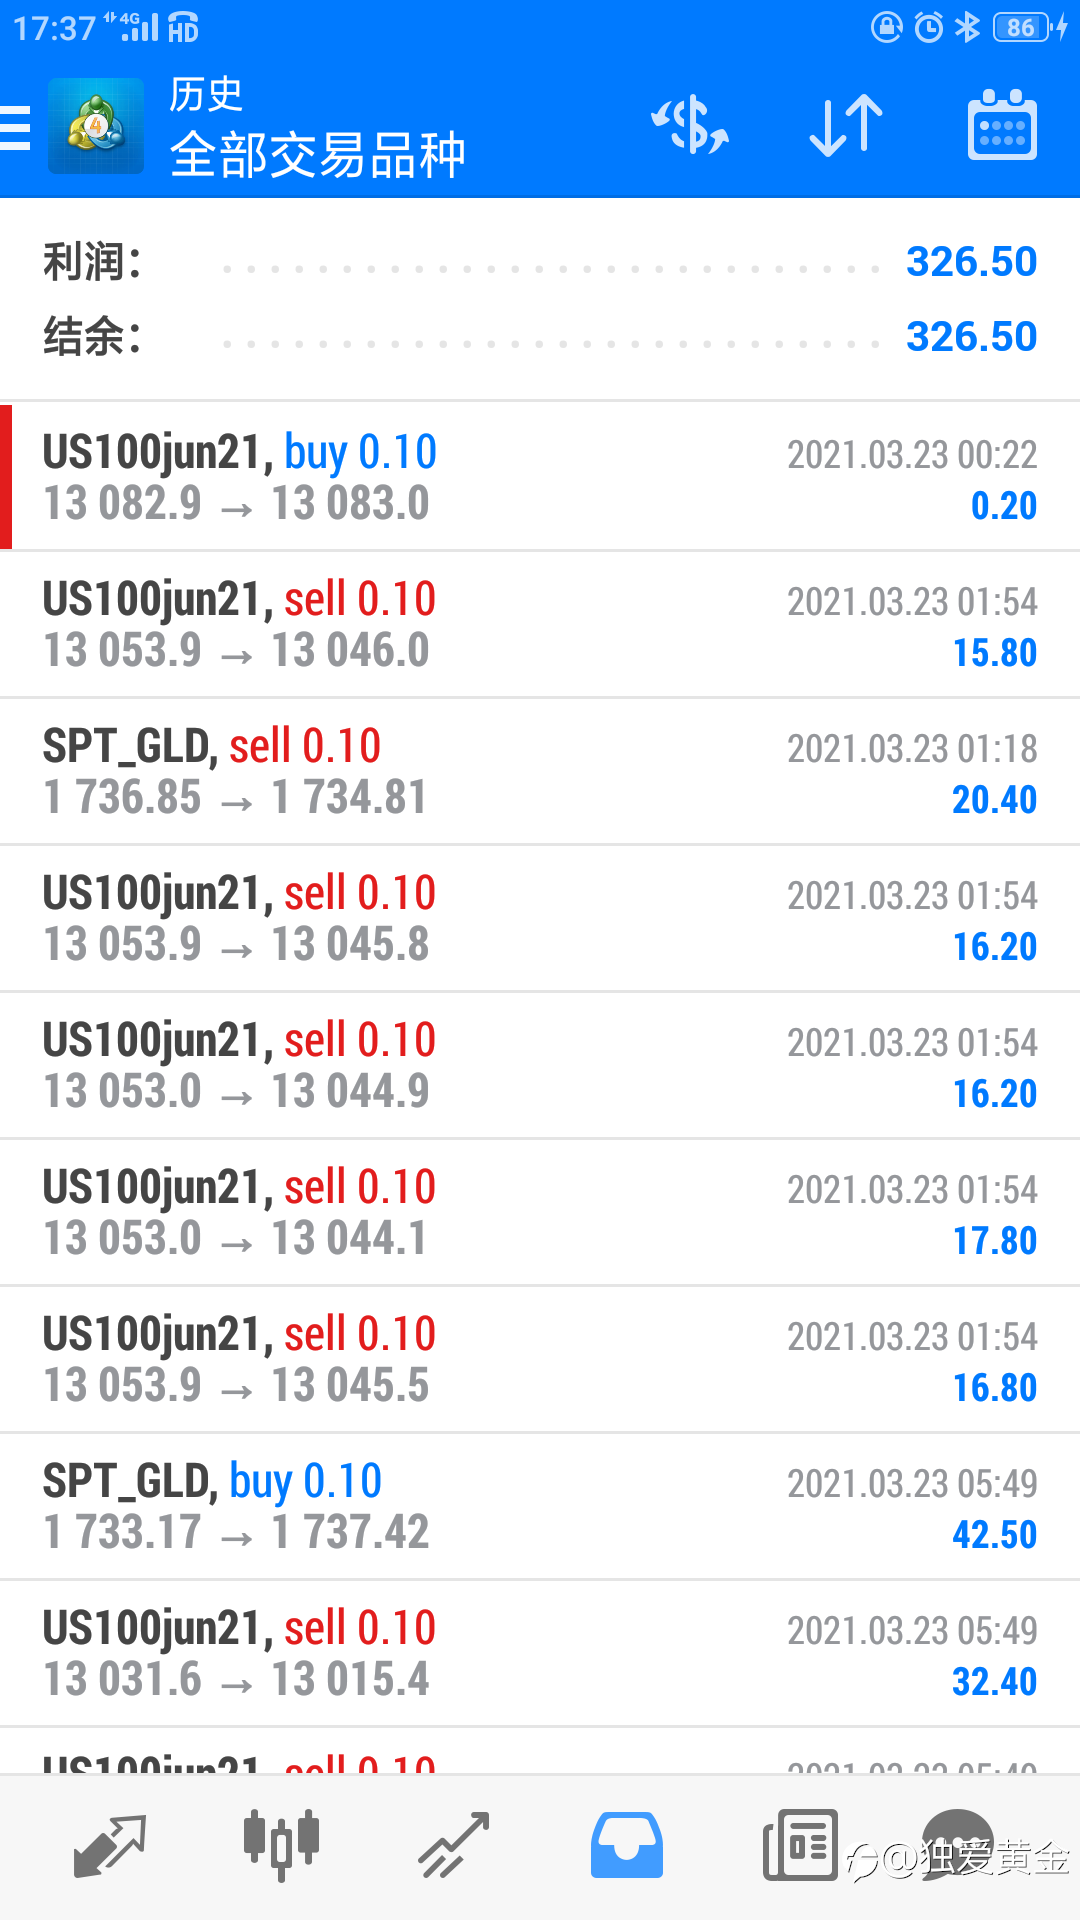The image size is (1080, 1920).
Task: Tap the 结余 balance summary row
Action: (540, 337)
